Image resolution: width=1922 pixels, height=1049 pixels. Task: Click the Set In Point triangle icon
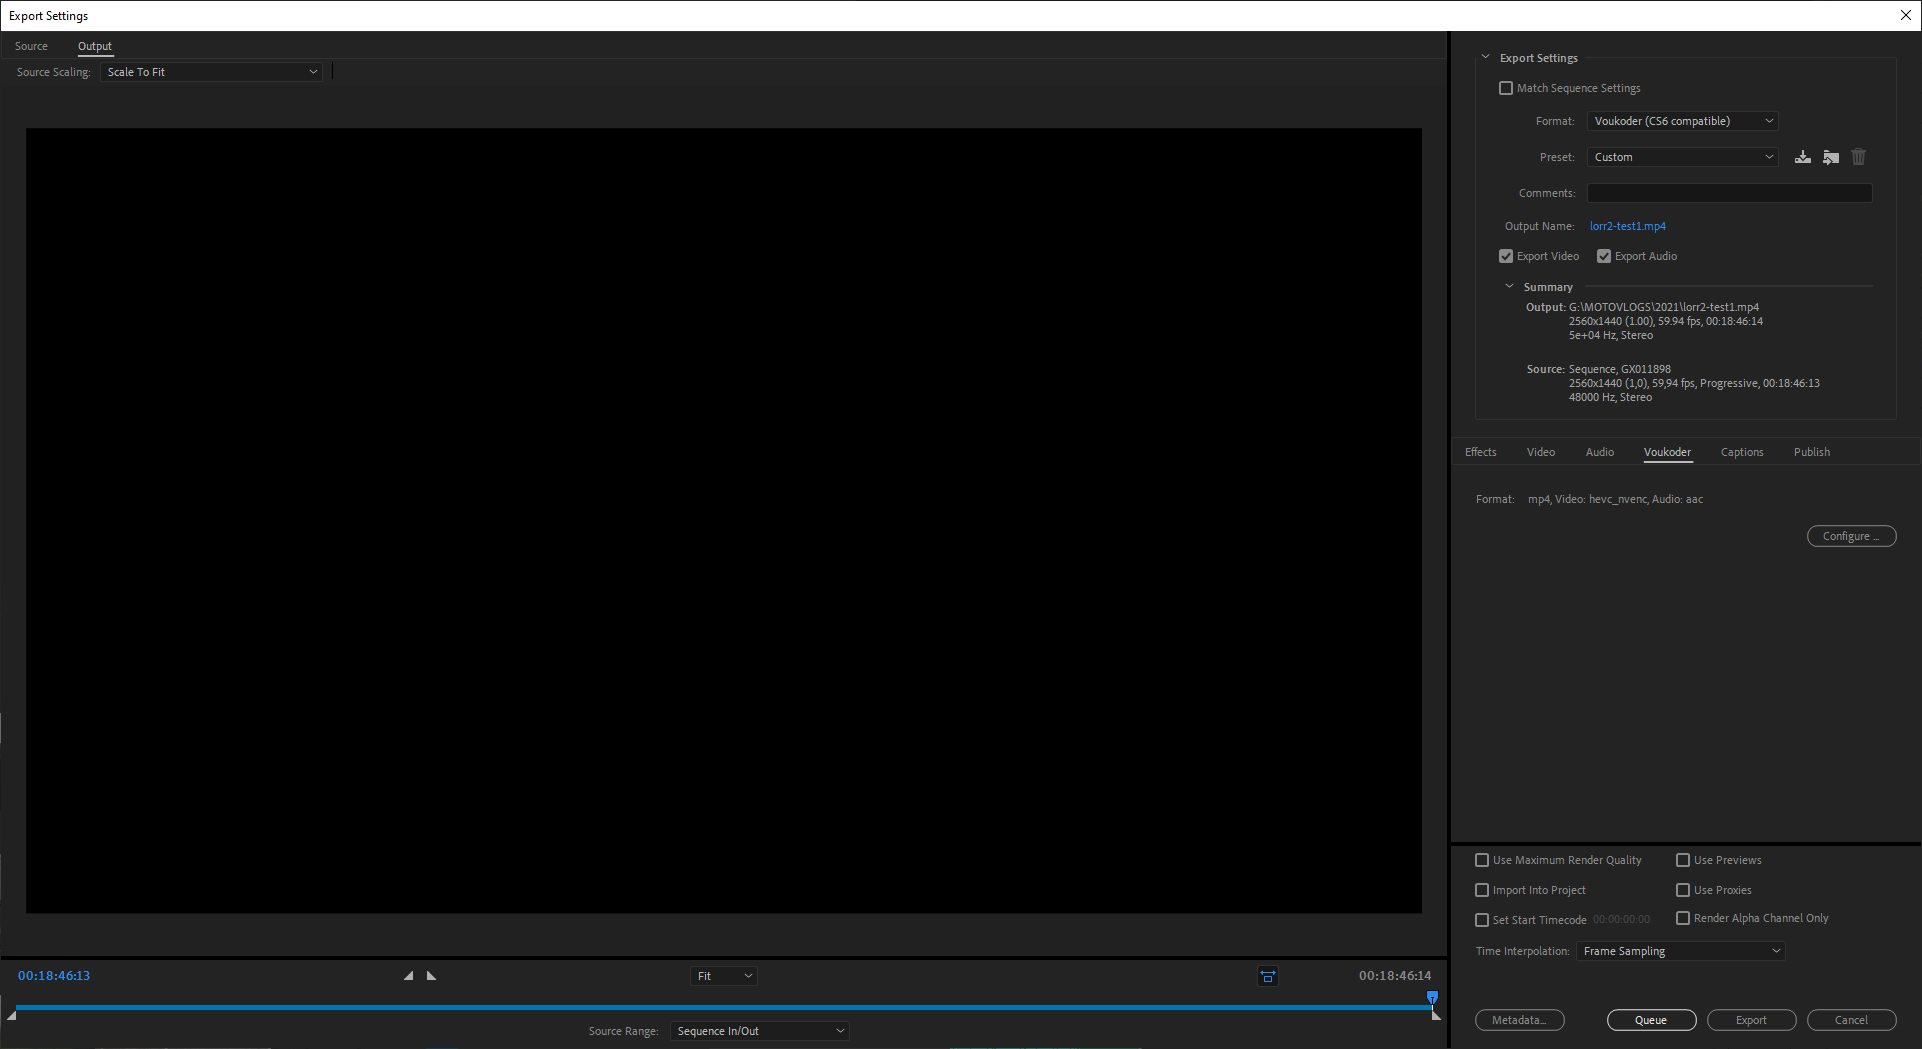coord(408,976)
